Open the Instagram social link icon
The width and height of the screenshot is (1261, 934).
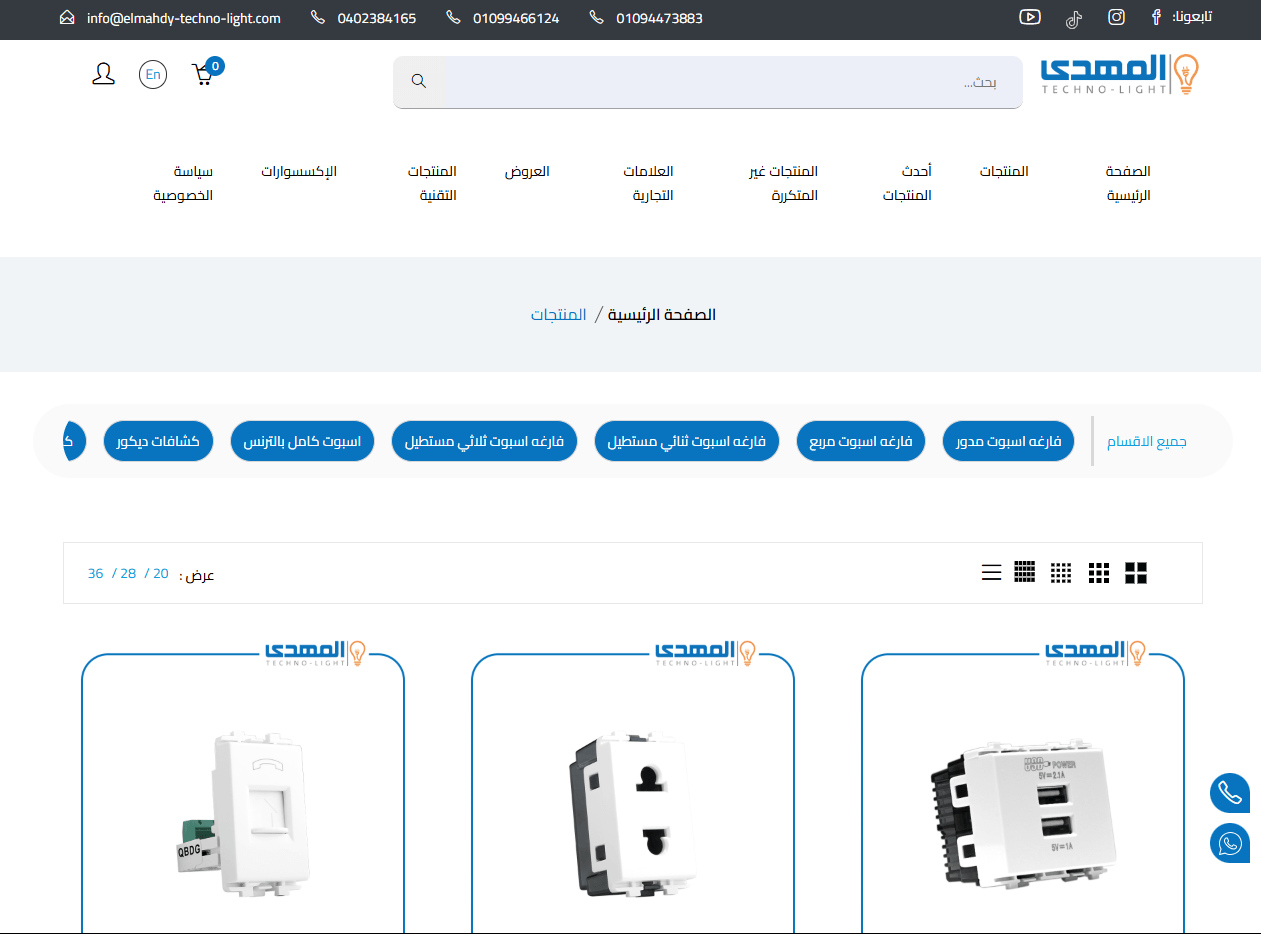[1116, 17]
